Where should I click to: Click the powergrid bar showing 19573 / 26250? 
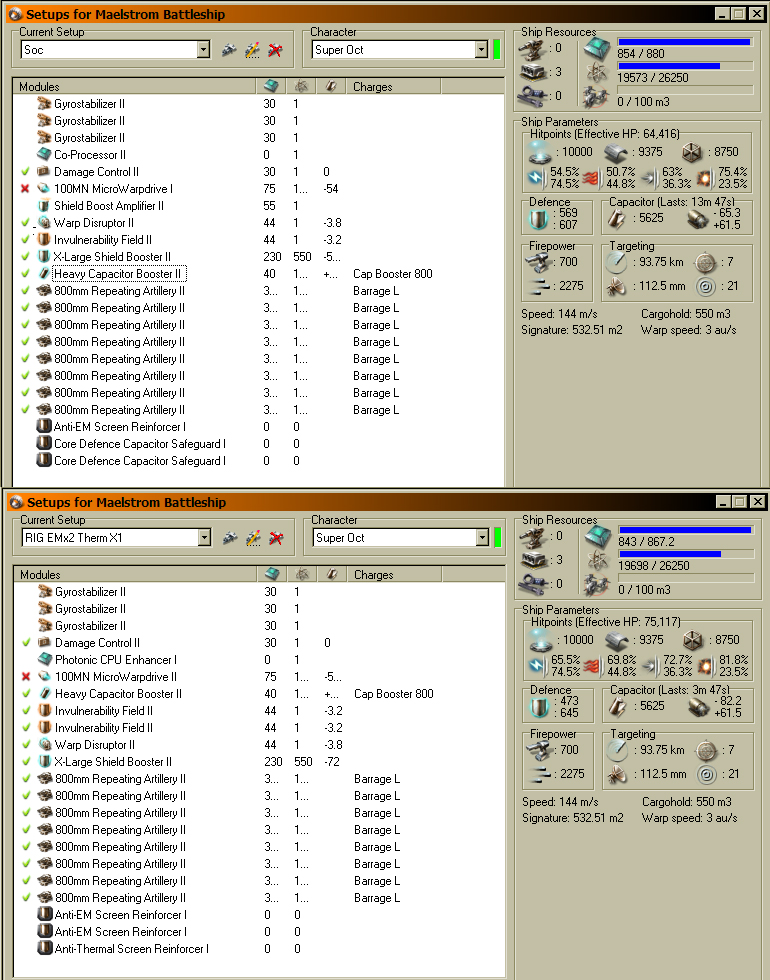684,66
